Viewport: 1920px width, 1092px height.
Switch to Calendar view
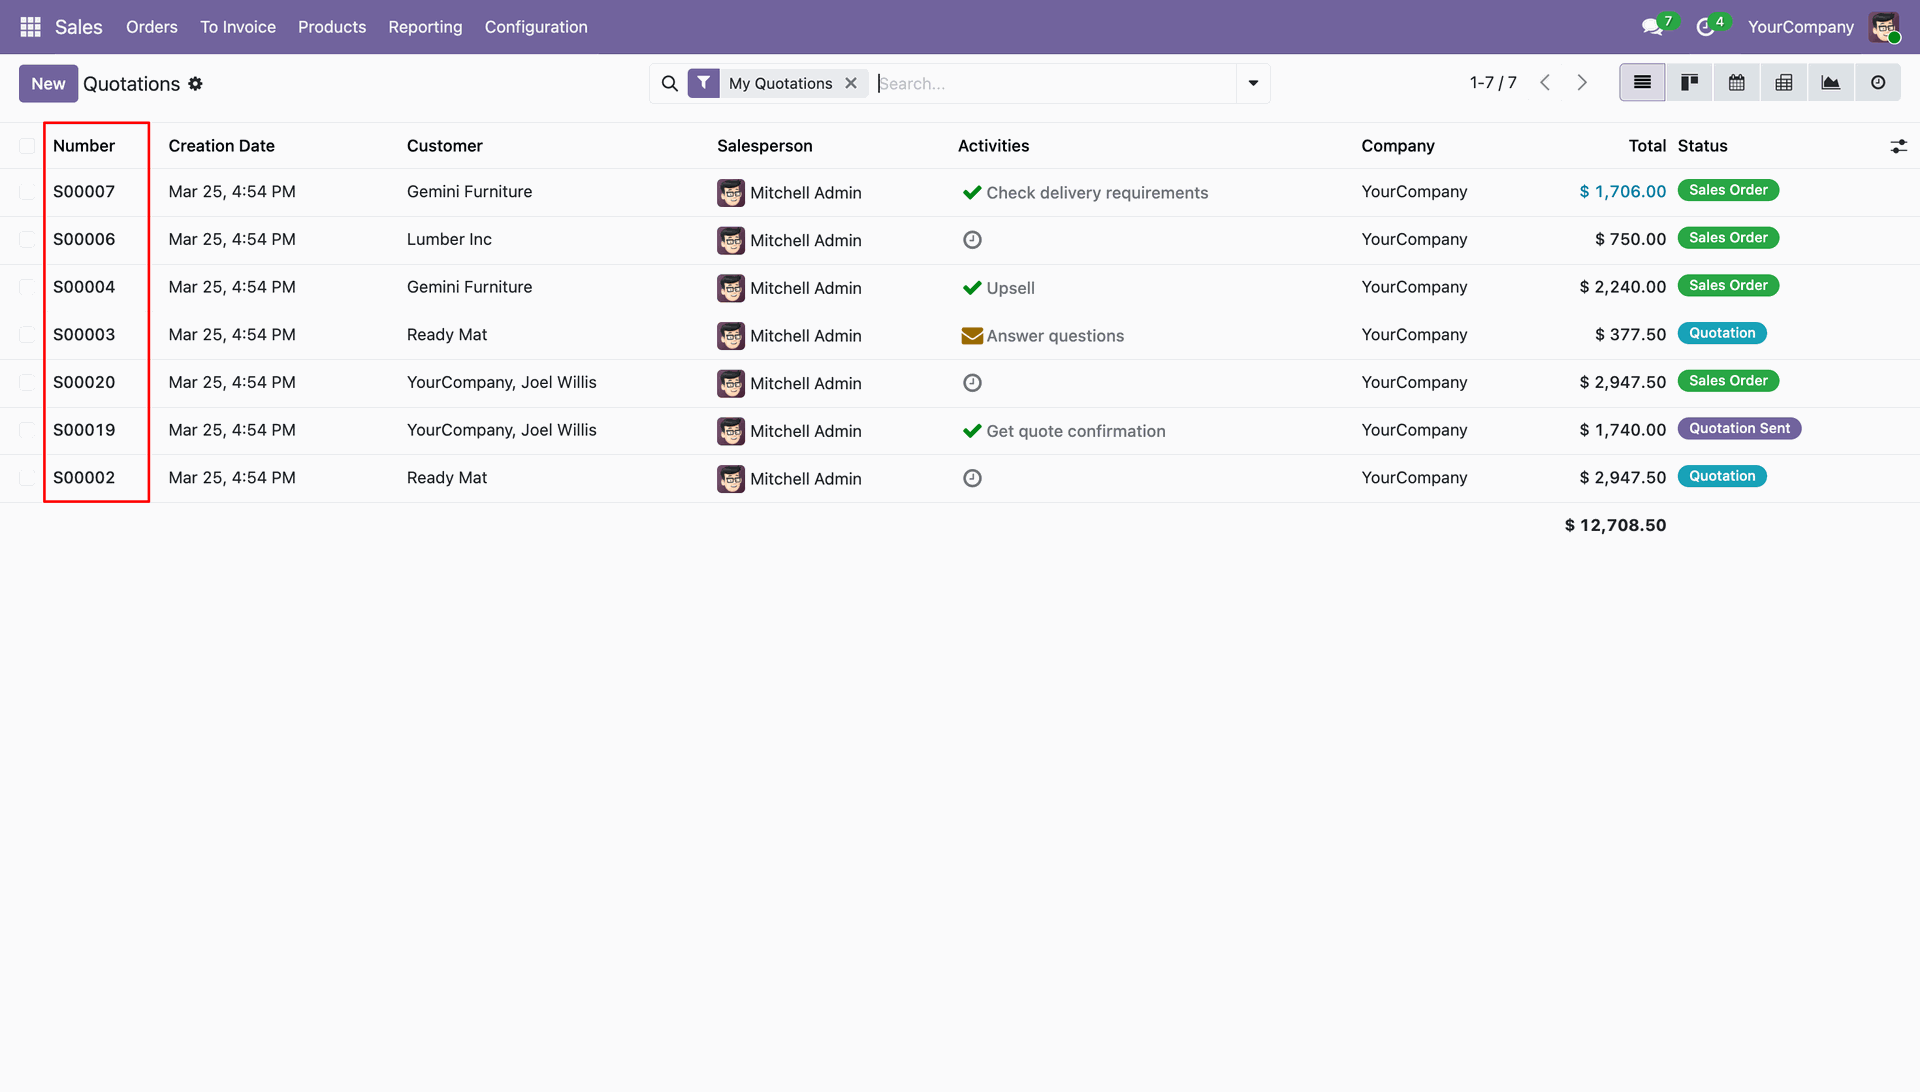click(1737, 83)
